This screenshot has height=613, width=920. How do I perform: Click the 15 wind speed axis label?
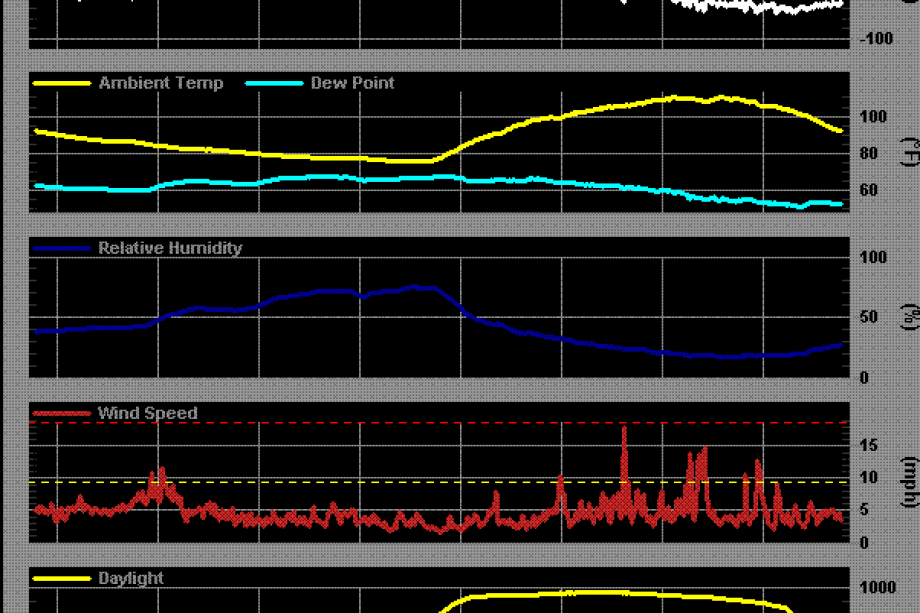click(868, 446)
